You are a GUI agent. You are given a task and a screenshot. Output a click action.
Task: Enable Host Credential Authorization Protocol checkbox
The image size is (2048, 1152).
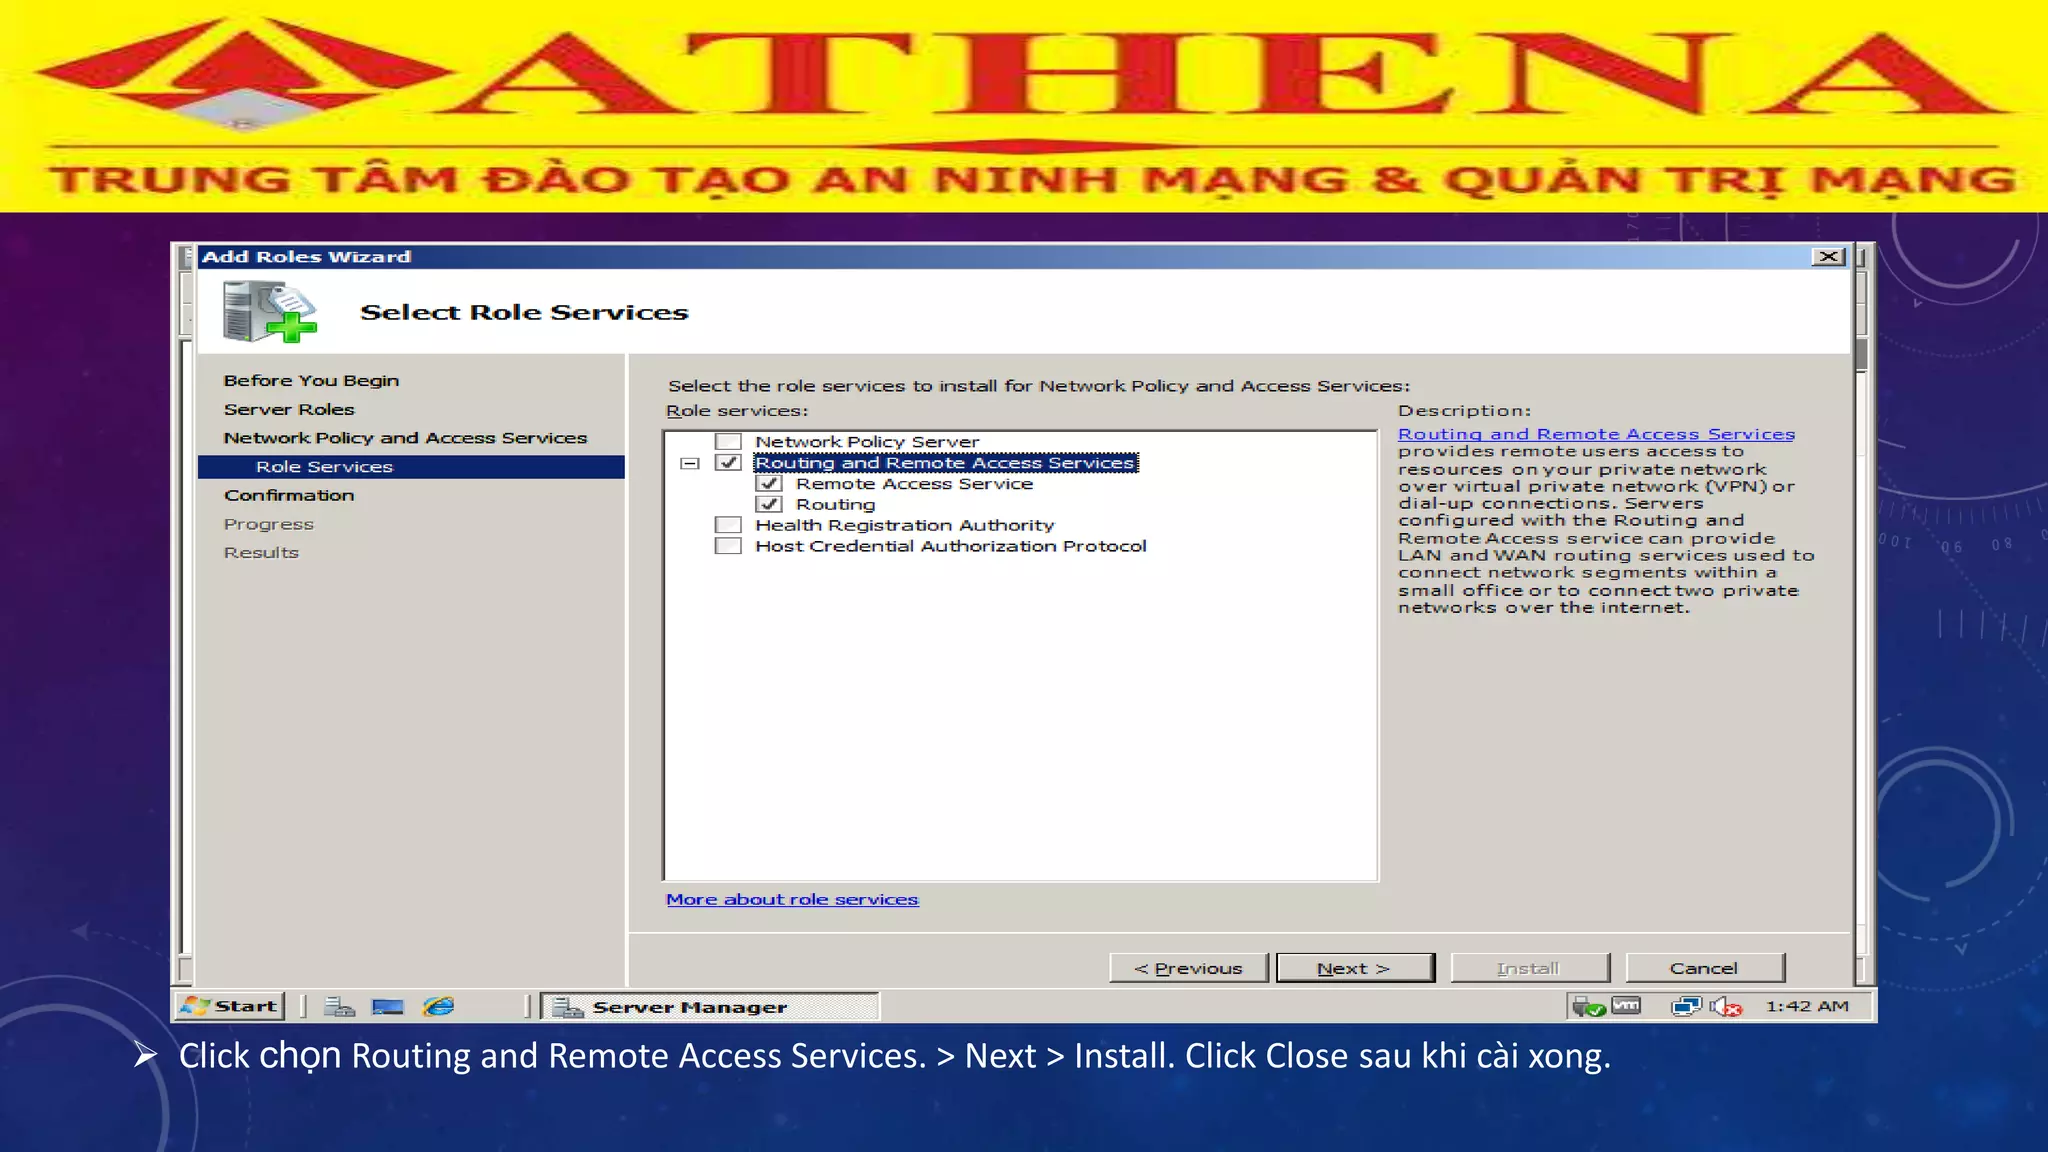(728, 546)
